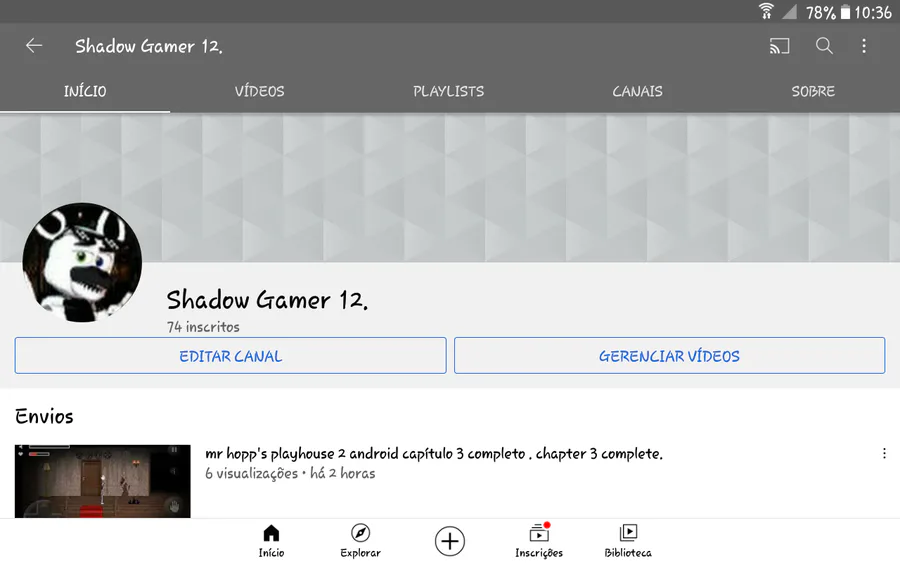The image size is (900, 563).
Task: Open Inscrições in the bottom navigation
Action: coord(538,541)
